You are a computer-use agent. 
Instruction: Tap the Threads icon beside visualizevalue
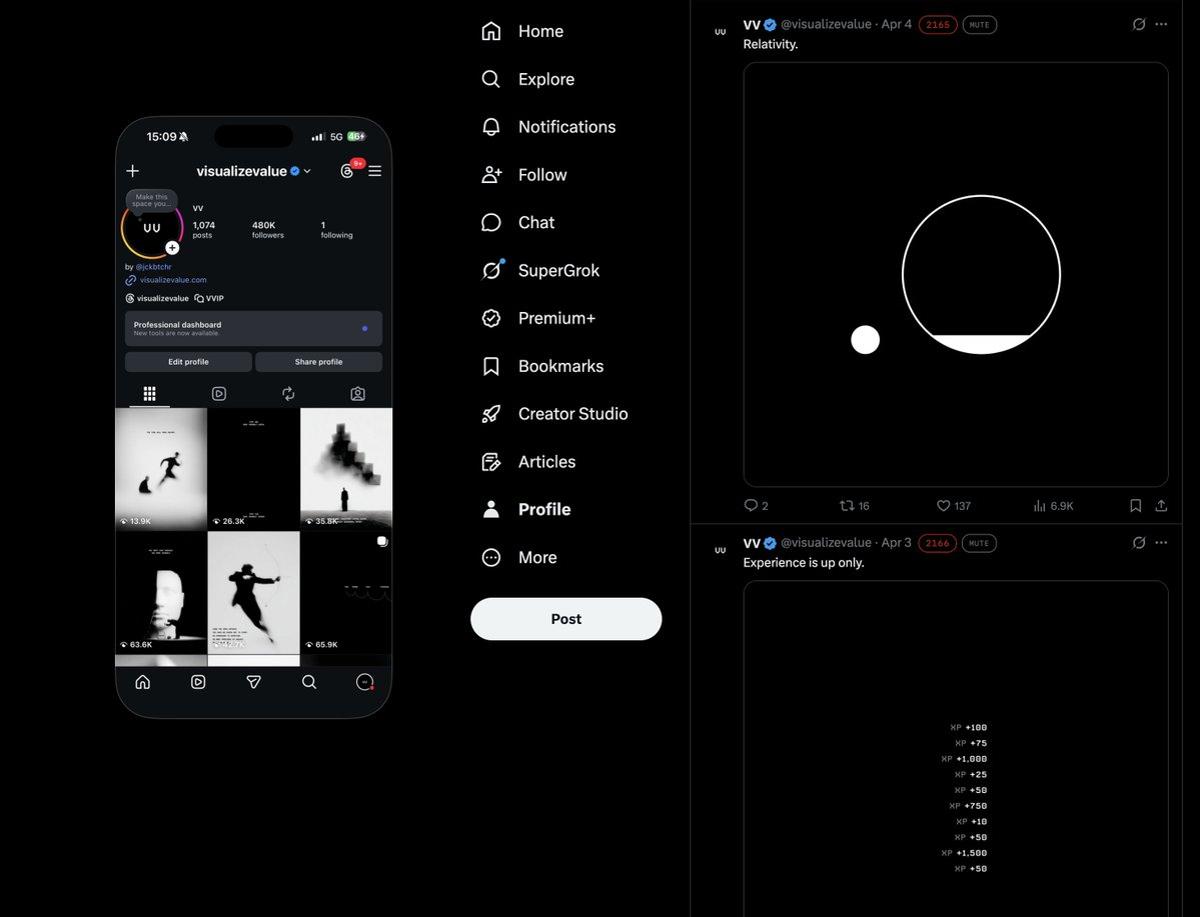(347, 170)
